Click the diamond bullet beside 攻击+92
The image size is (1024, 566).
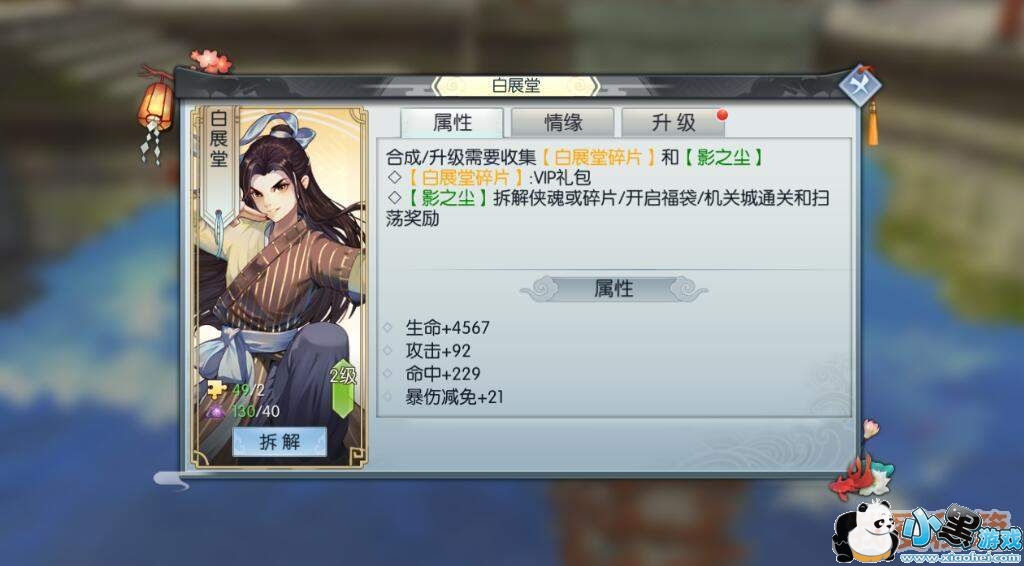(387, 351)
